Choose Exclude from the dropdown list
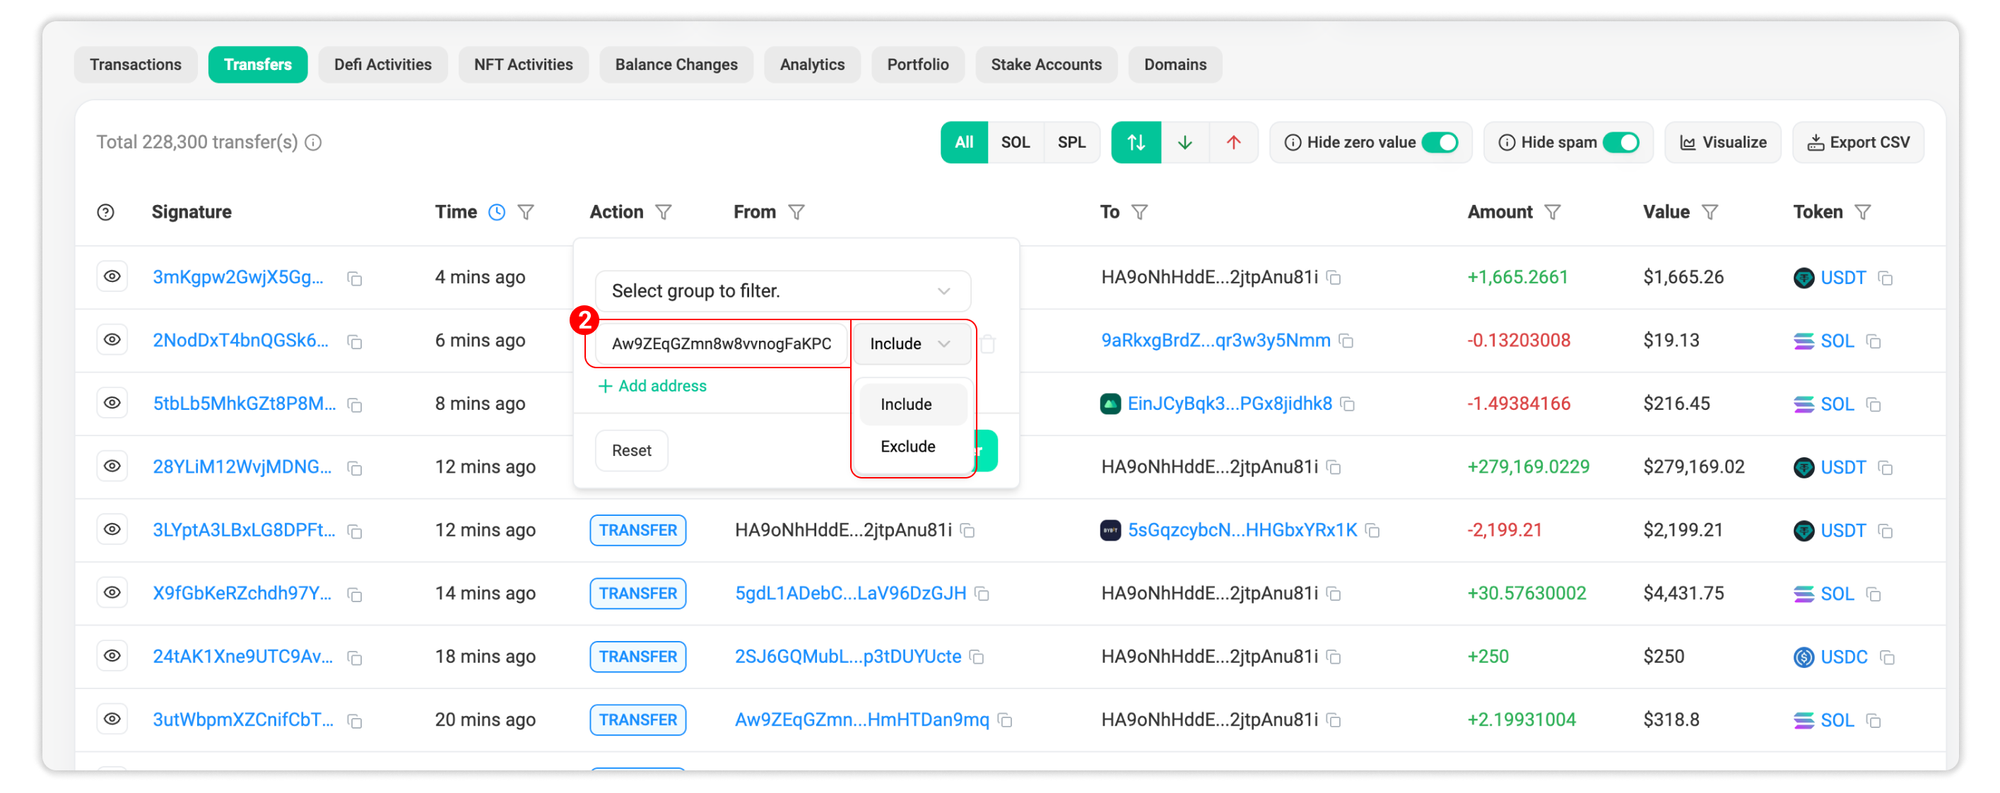Viewport: 2000px width, 793px height. coord(912,446)
